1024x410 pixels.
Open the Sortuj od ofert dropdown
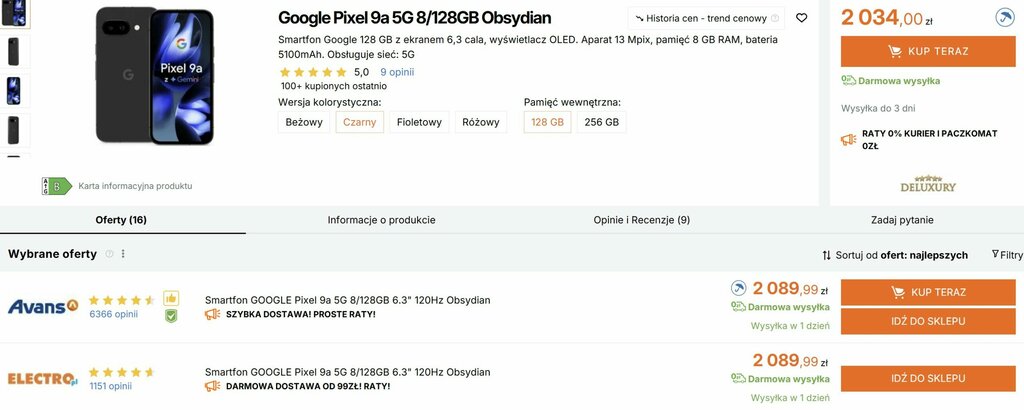click(x=894, y=255)
